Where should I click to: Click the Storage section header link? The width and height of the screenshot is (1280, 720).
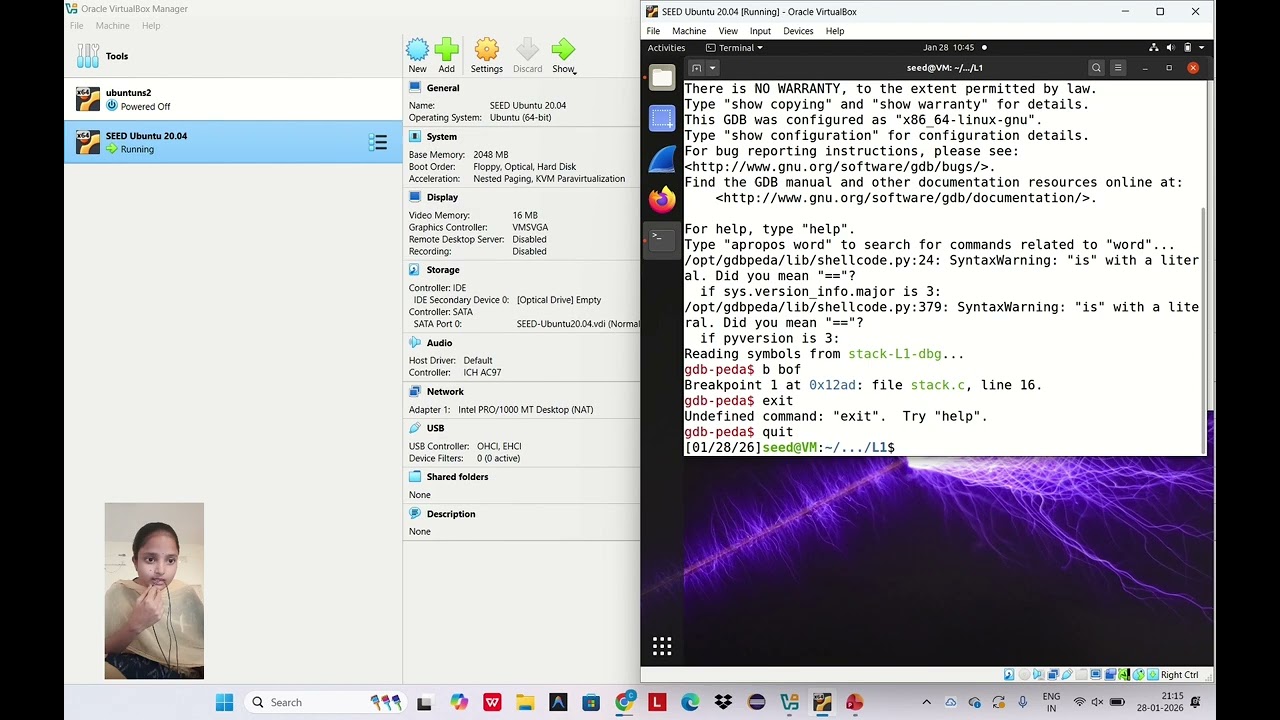click(443, 270)
